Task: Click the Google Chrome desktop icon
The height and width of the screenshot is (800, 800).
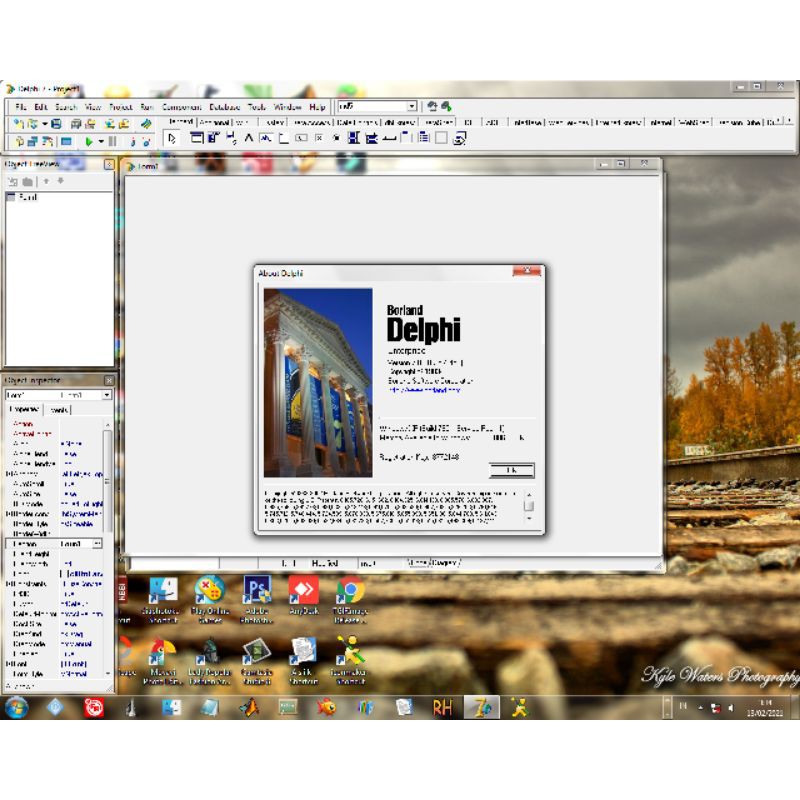Action: [x=349, y=599]
